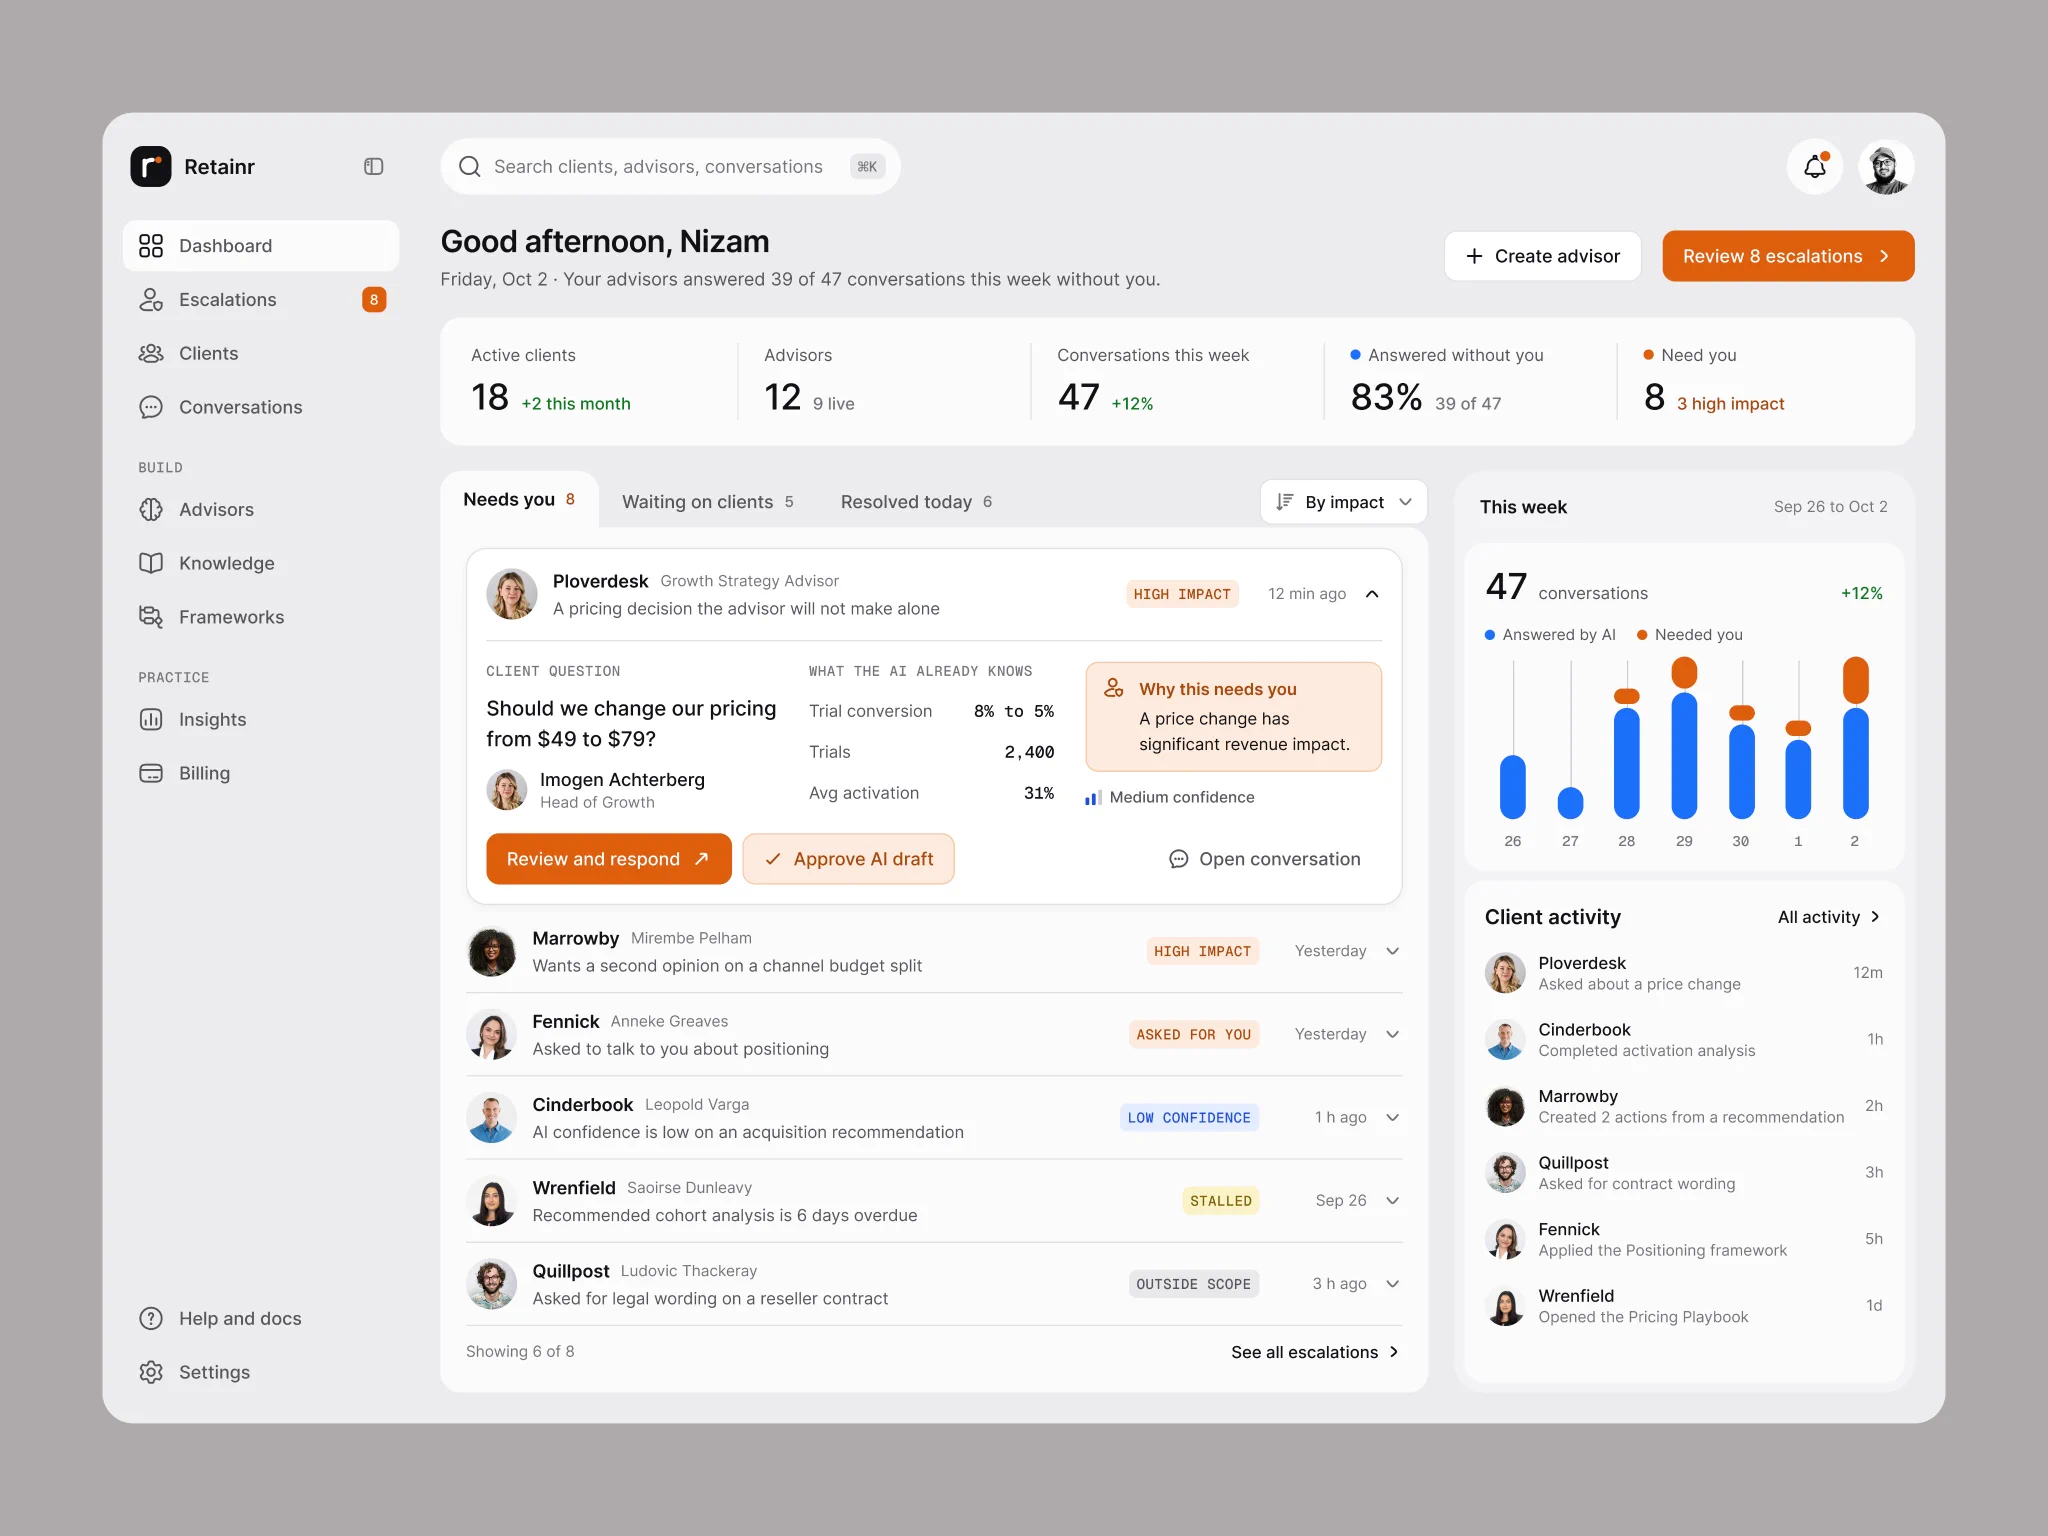Click the checkmark on Approve AI draft
This screenshot has width=2048, height=1536.
pos(773,860)
